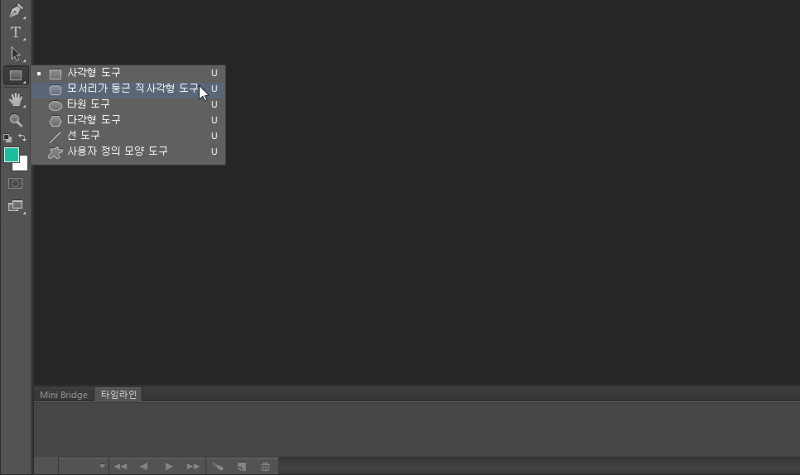800x475 pixels.
Task: Click the Rectangle shape tool in the toolbar
Action: (16, 76)
